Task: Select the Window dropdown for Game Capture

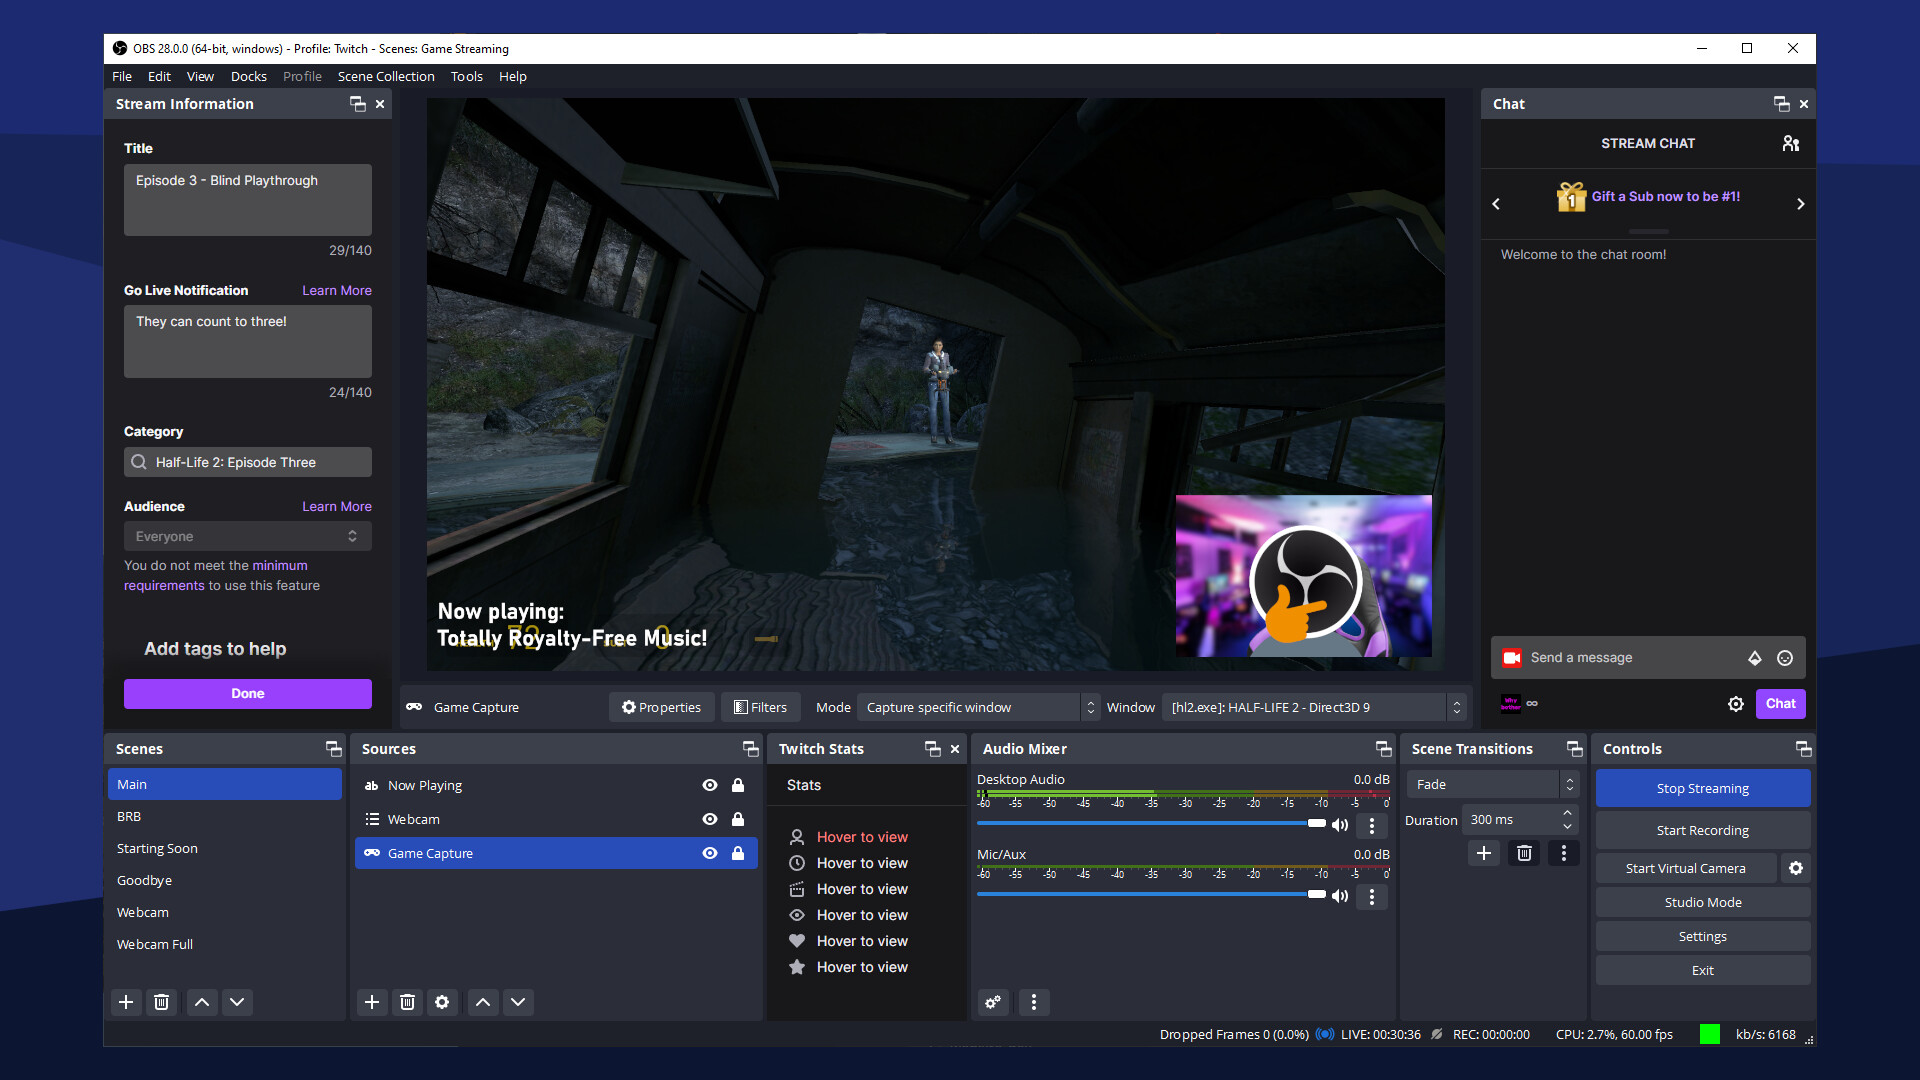Action: point(1312,707)
